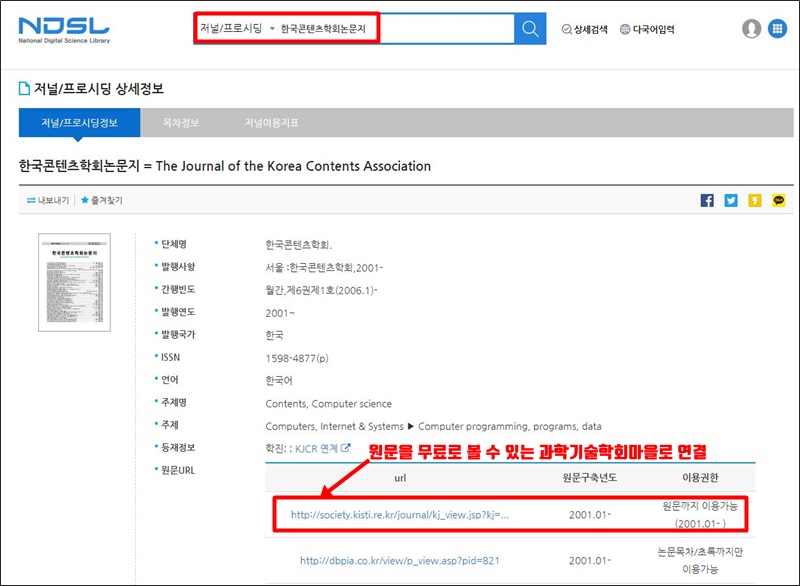Click the magnifier search button
This screenshot has width=800, height=586.
point(530,29)
